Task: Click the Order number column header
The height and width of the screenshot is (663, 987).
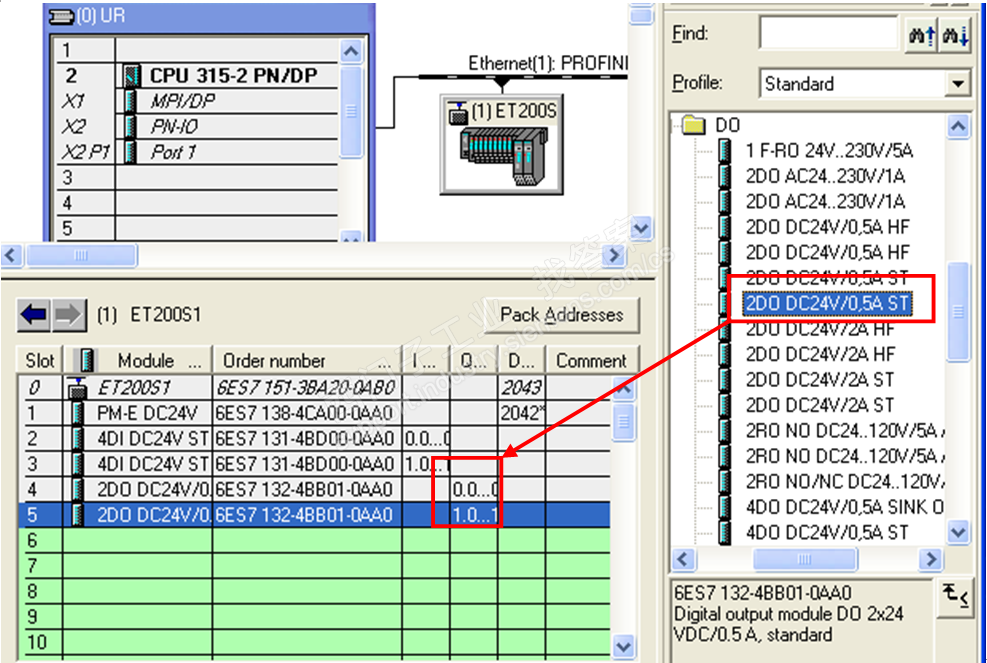Action: pos(307,361)
